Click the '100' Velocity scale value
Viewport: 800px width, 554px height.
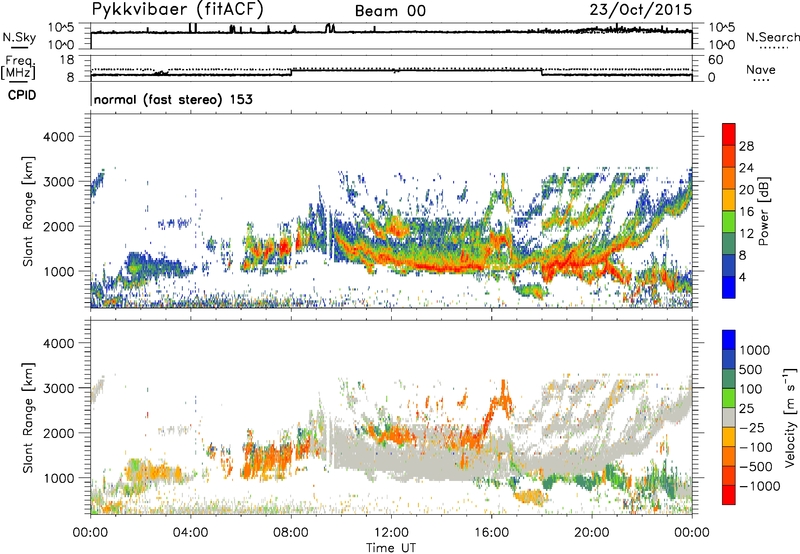[x=751, y=389]
